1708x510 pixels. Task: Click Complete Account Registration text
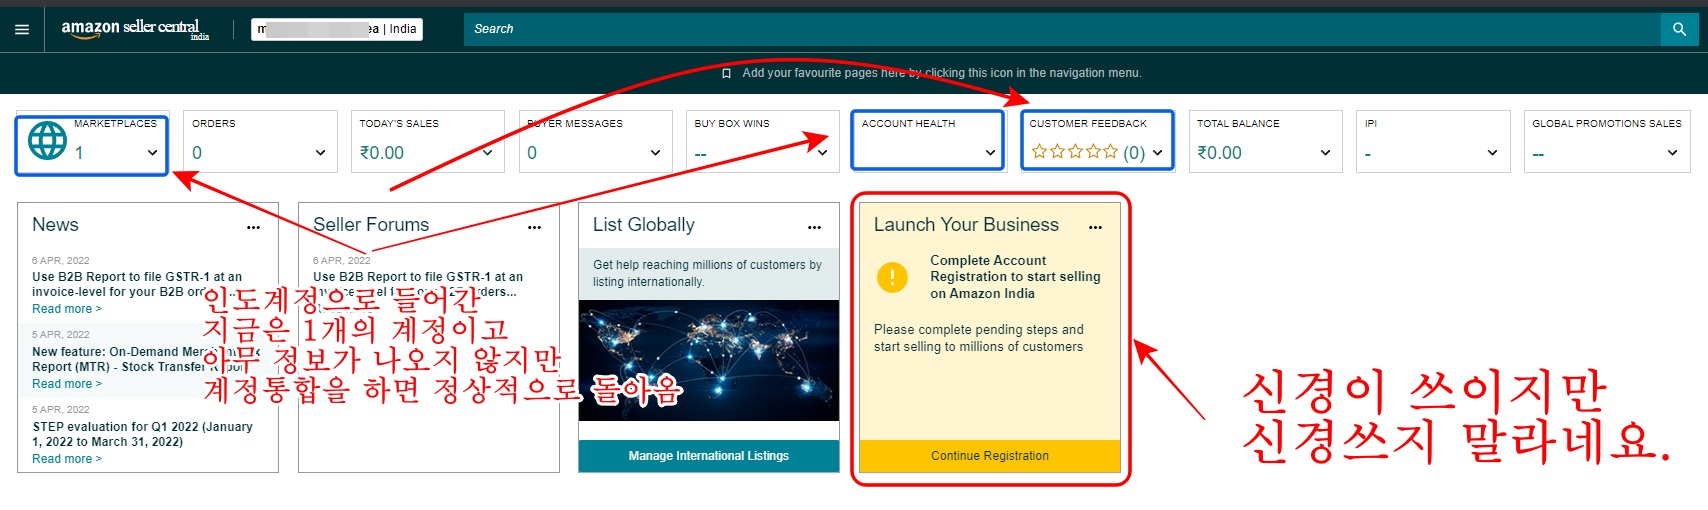1015,277
